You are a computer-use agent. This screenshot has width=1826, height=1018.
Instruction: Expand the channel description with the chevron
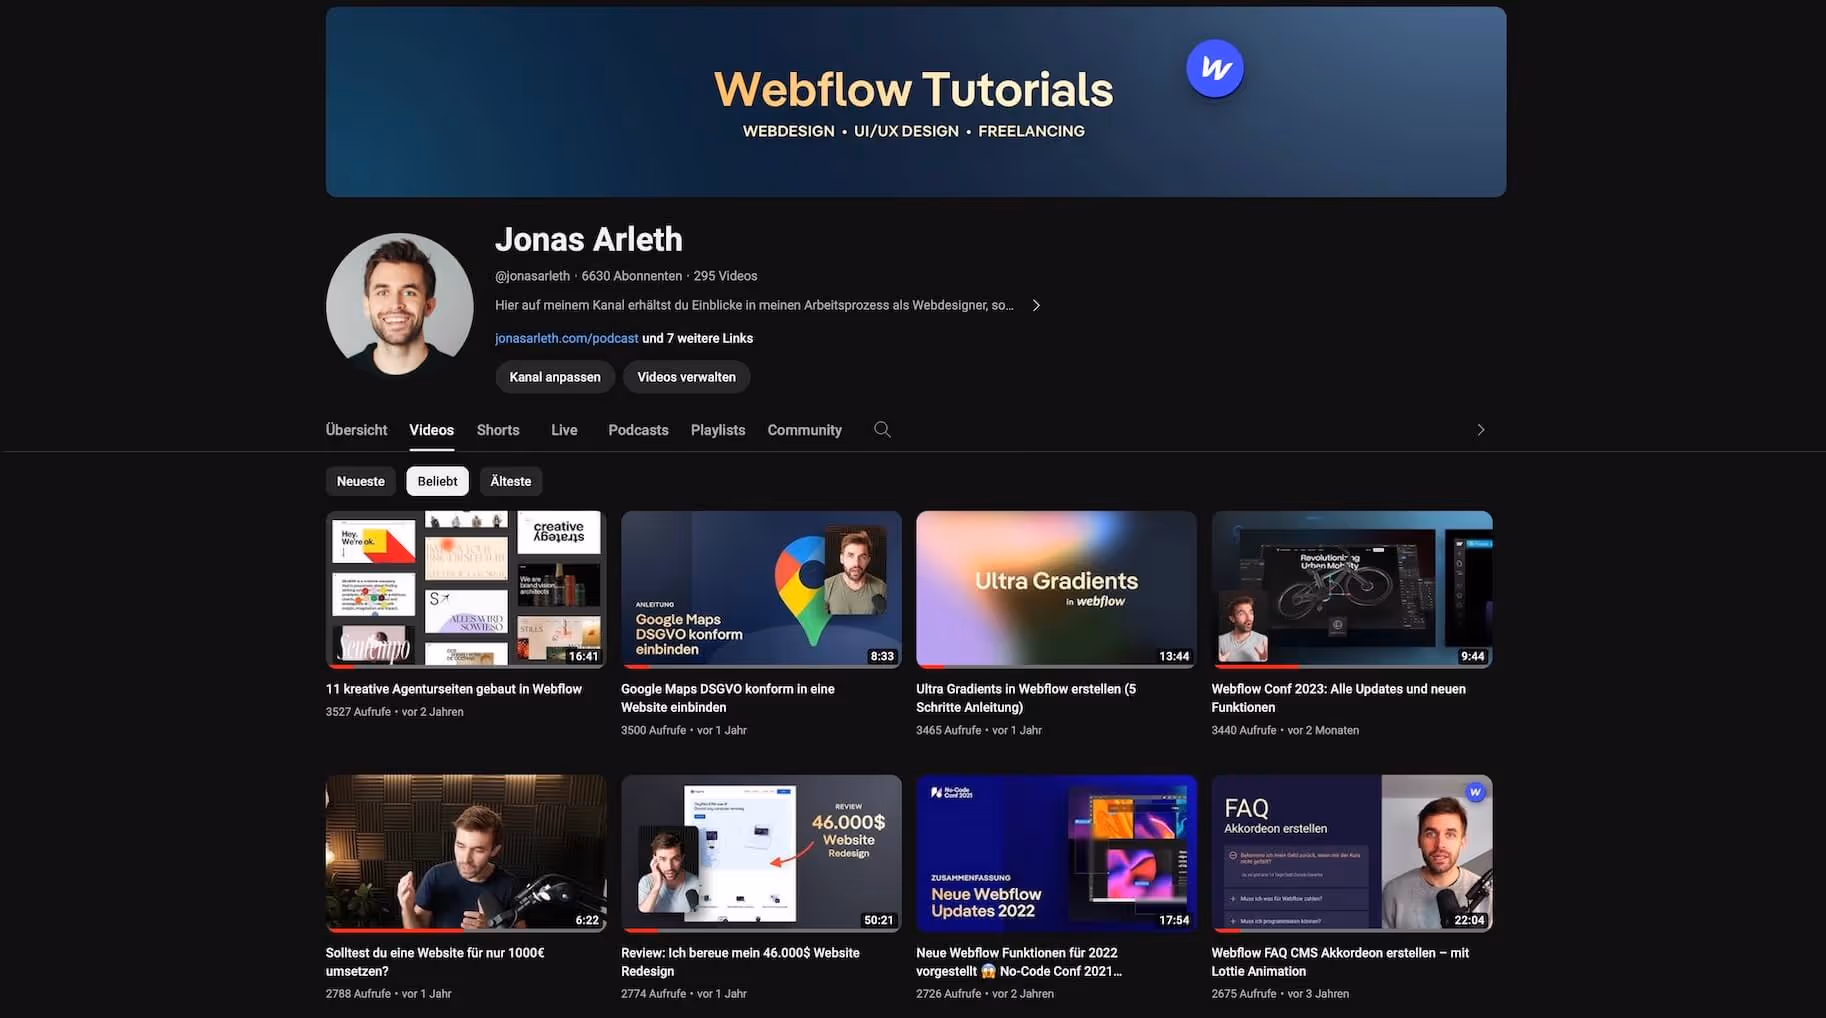(1036, 305)
